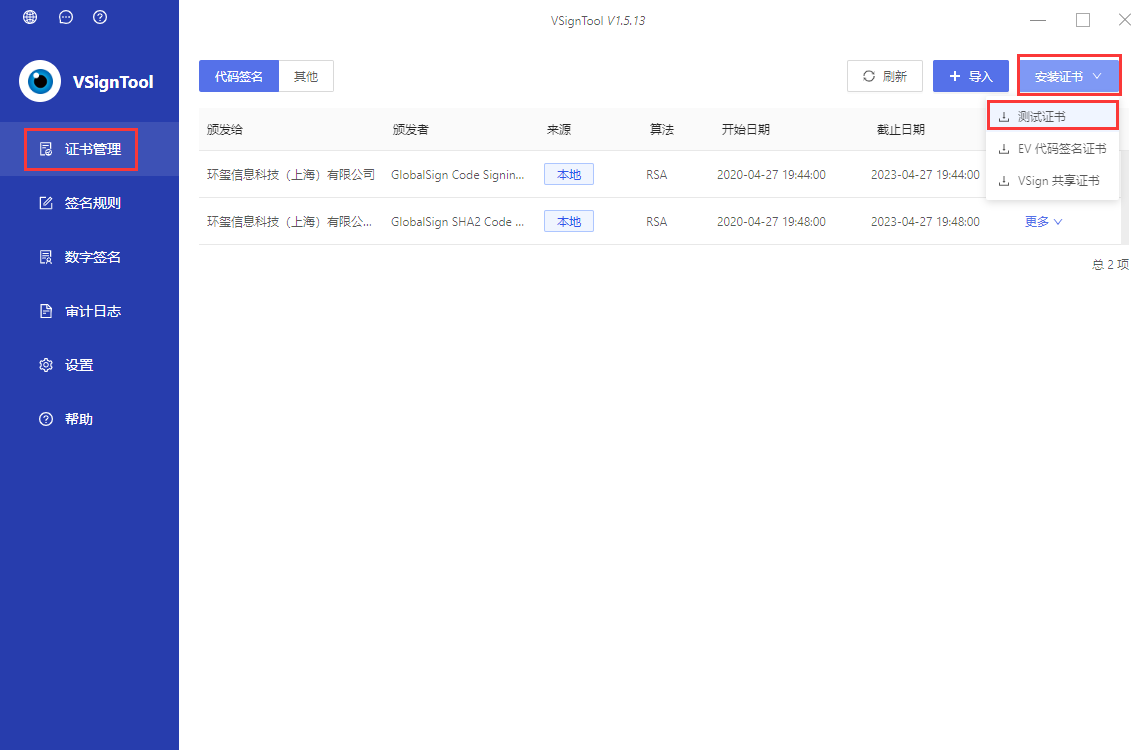Switch to the 代码签名 tab

coord(239,76)
